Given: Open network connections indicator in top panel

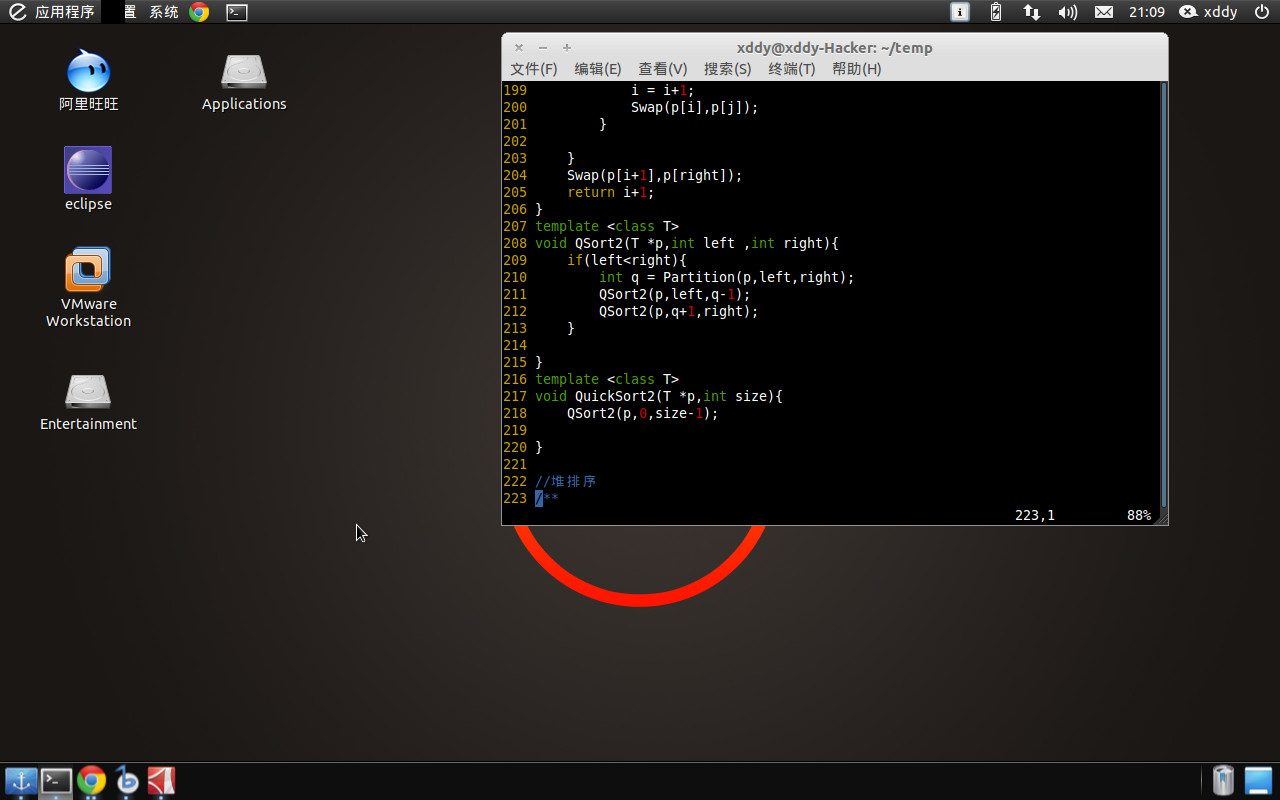Looking at the screenshot, I should [1032, 12].
